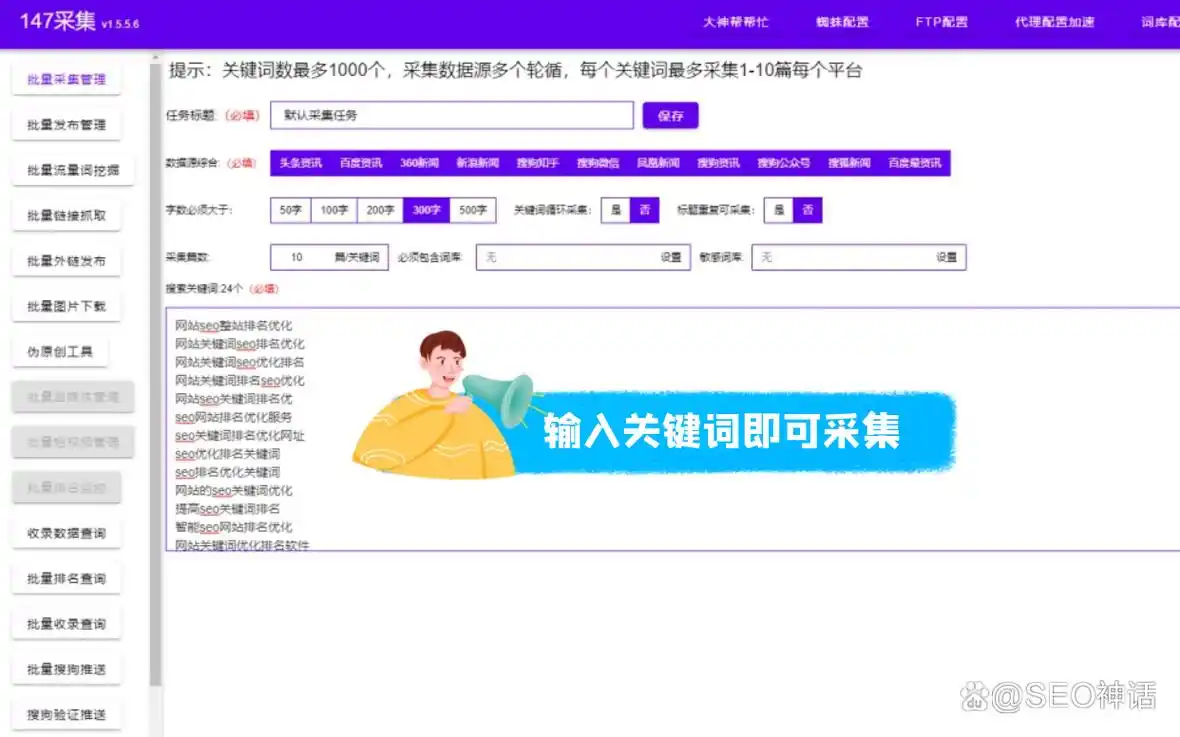Click the 保存 save button
Image resolution: width=1180 pixels, height=737 pixels.
tap(670, 115)
